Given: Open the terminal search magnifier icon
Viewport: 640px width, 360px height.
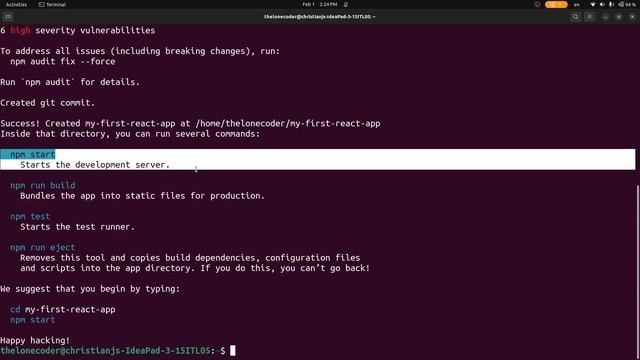Looking at the screenshot, I should [x=576, y=17].
